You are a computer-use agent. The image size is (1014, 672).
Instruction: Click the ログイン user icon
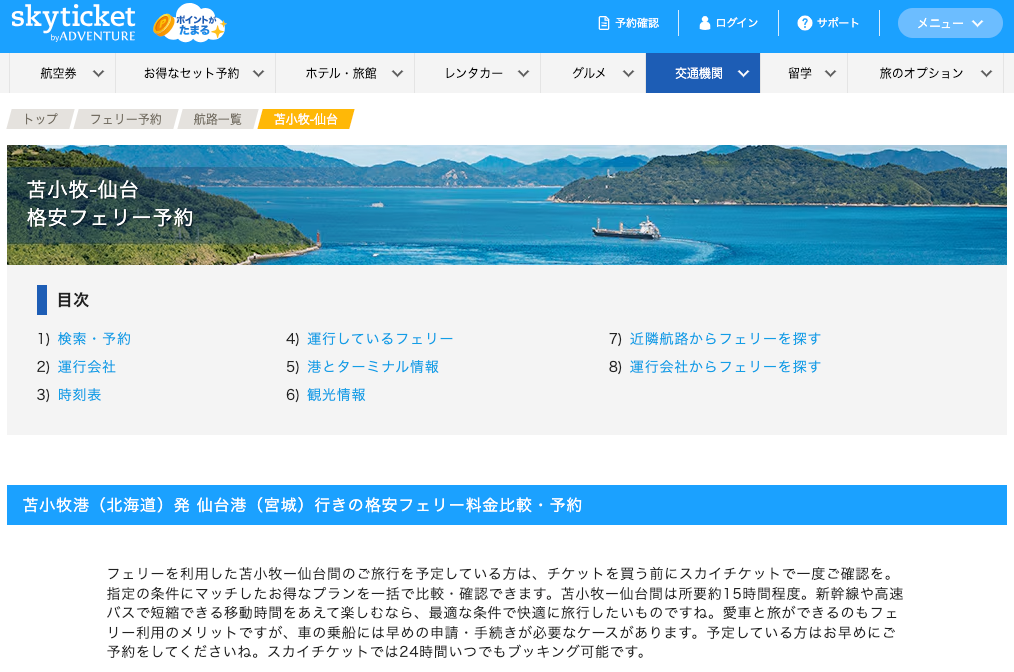[x=704, y=23]
